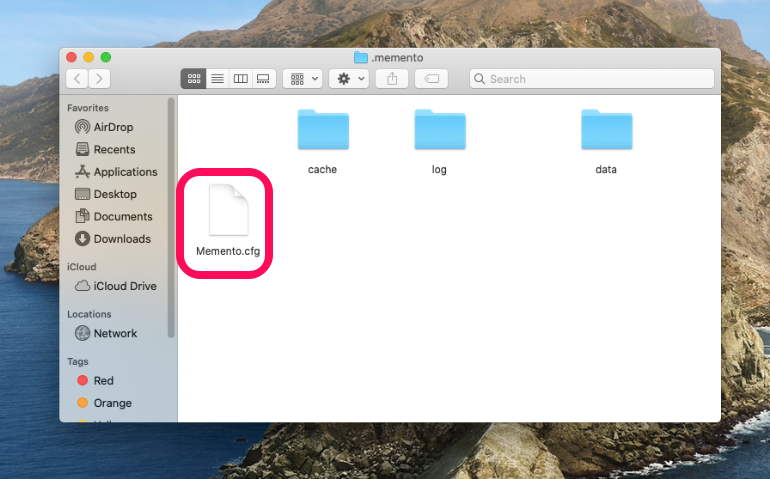This screenshot has height=479, width=770.
Task: Switch to gallery view
Action: (263, 79)
